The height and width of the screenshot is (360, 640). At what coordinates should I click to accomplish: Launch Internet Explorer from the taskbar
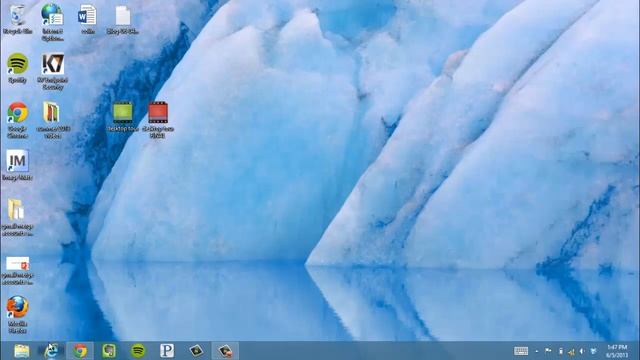(51, 351)
